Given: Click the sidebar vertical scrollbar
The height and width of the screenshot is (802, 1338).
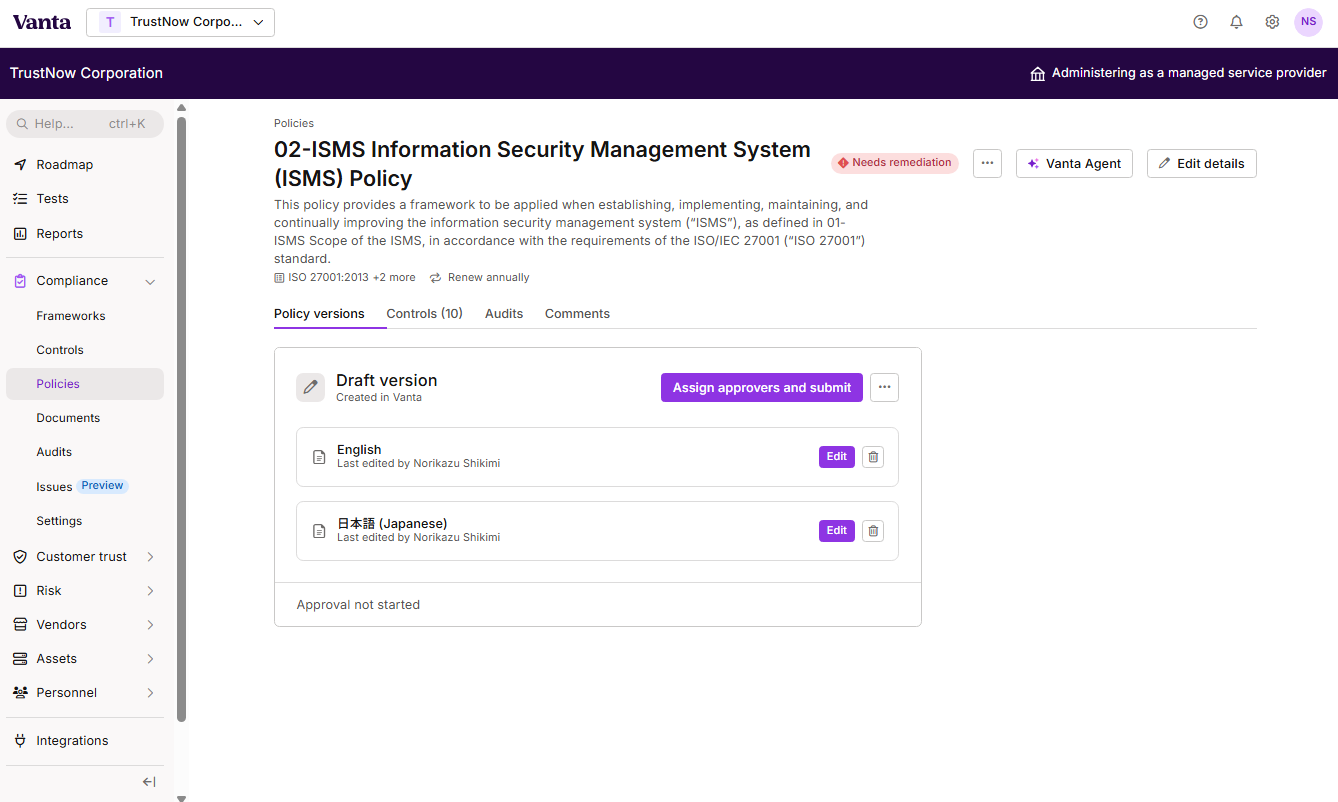Looking at the screenshot, I should (x=181, y=419).
